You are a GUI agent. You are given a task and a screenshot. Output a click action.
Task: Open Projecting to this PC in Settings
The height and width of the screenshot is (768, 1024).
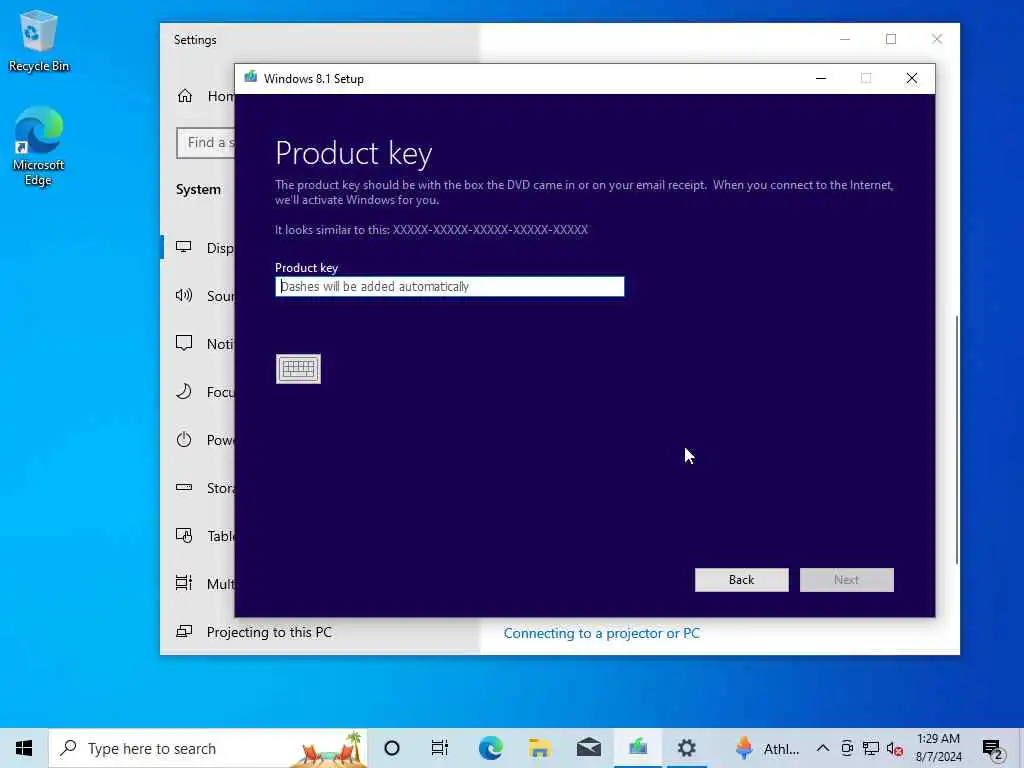tap(255, 632)
